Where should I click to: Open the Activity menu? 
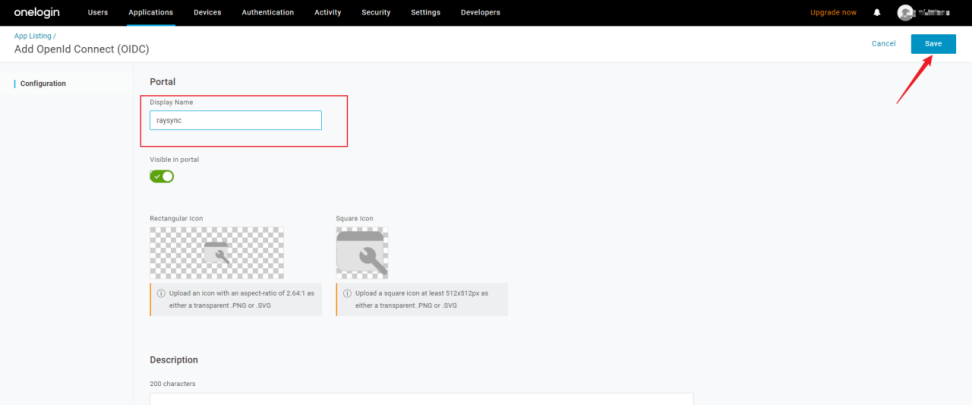click(x=327, y=12)
